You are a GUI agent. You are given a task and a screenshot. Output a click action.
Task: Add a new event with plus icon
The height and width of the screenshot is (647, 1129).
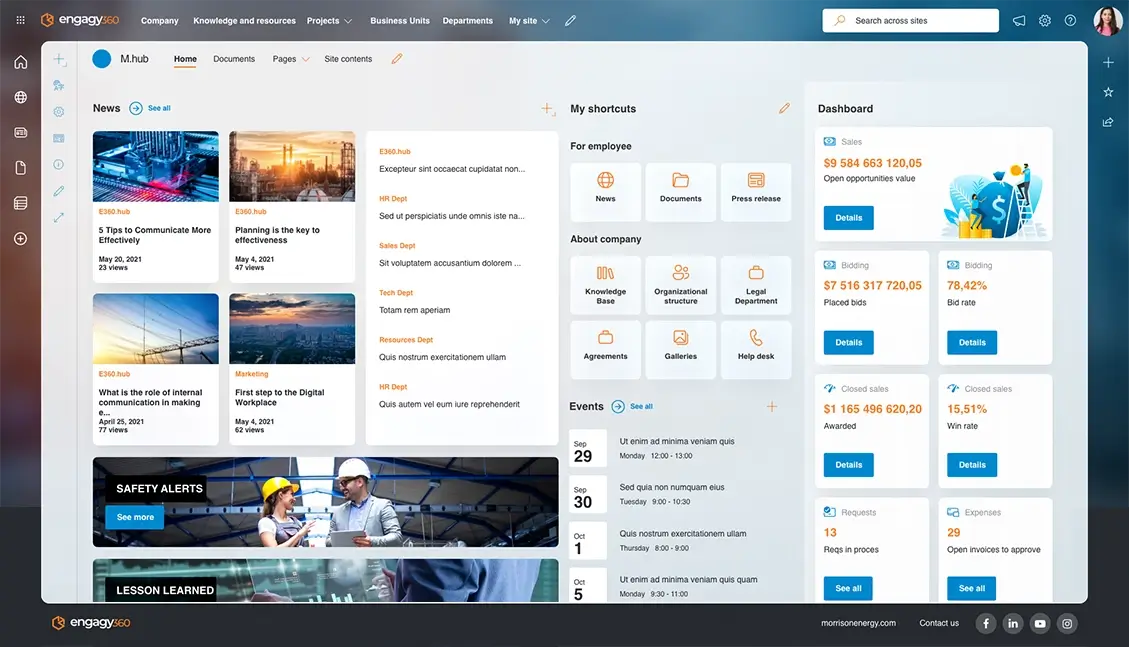771,406
